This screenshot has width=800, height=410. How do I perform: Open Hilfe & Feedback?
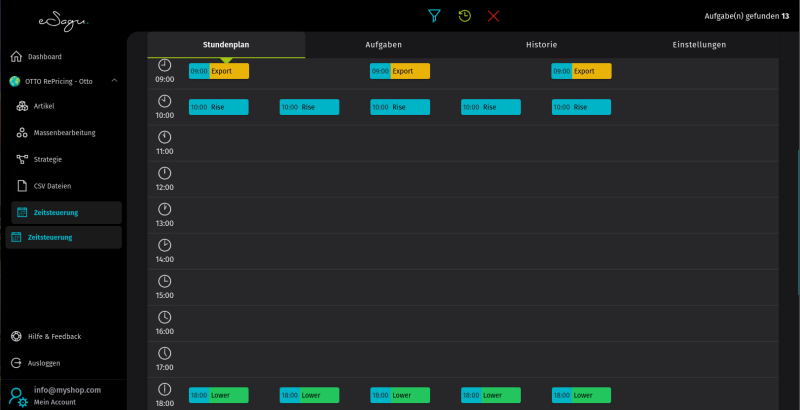[54, 336]
